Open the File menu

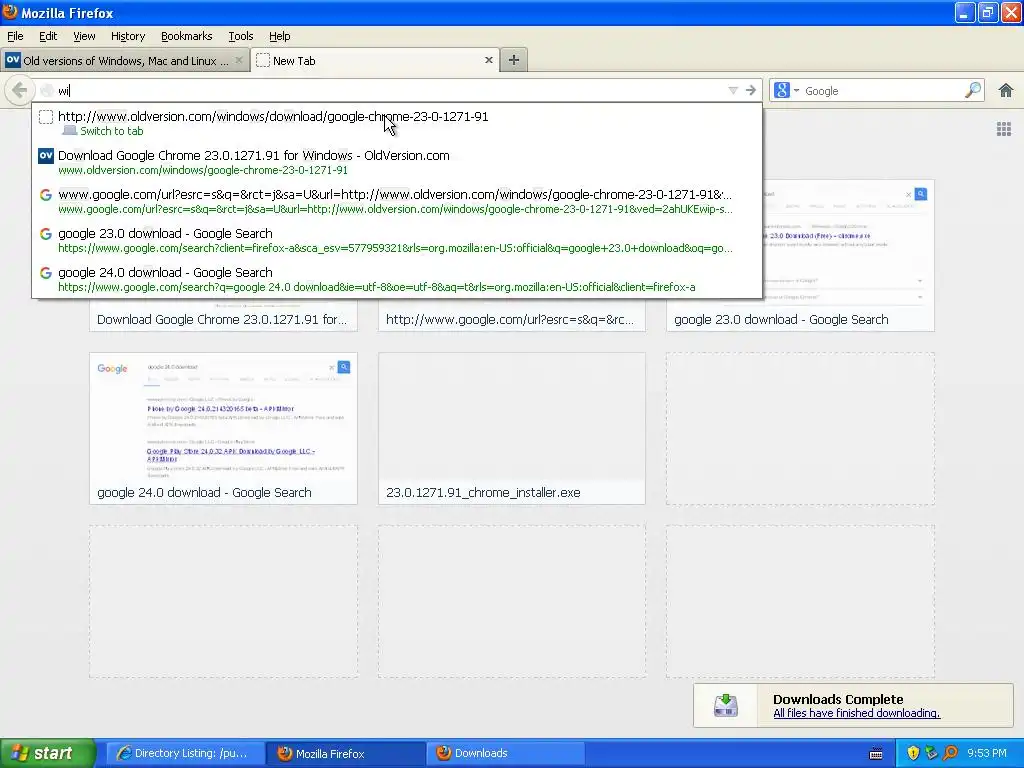point(15,36)
